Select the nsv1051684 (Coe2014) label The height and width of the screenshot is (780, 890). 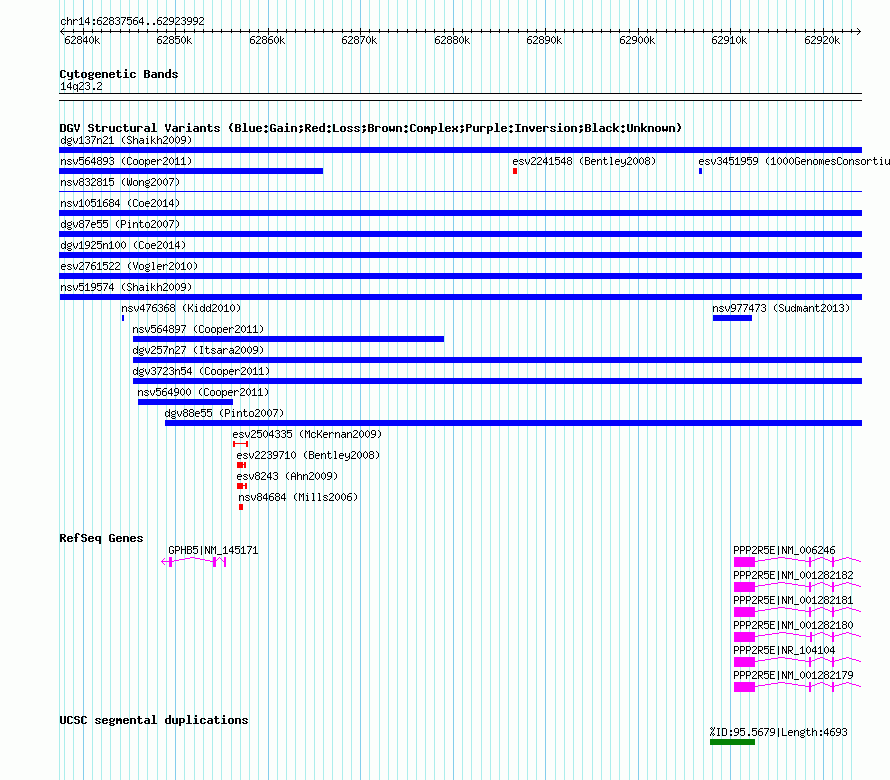tap(120, 203)
